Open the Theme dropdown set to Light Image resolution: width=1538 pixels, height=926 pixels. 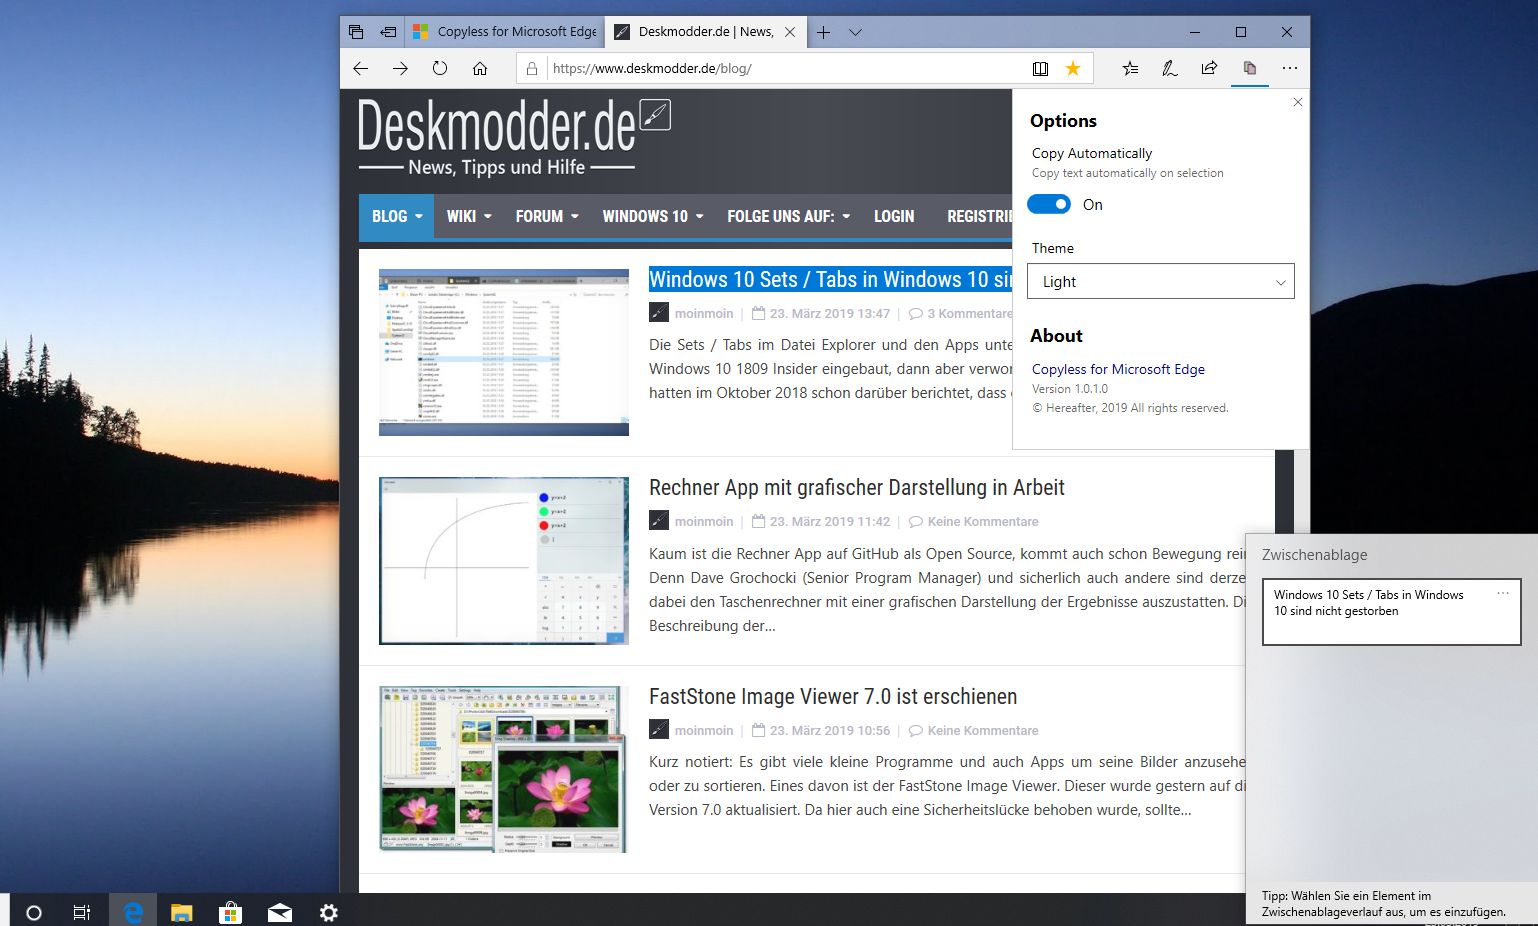click(1160, 281)
